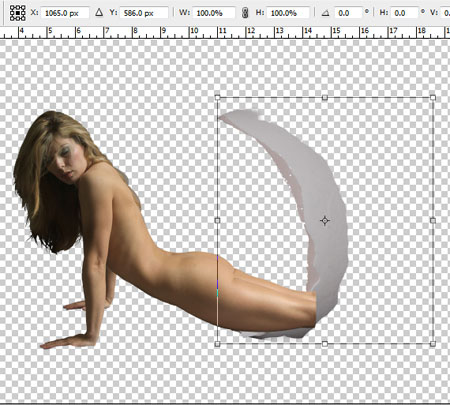Click the right-middle transform handle

click(433, 220)
